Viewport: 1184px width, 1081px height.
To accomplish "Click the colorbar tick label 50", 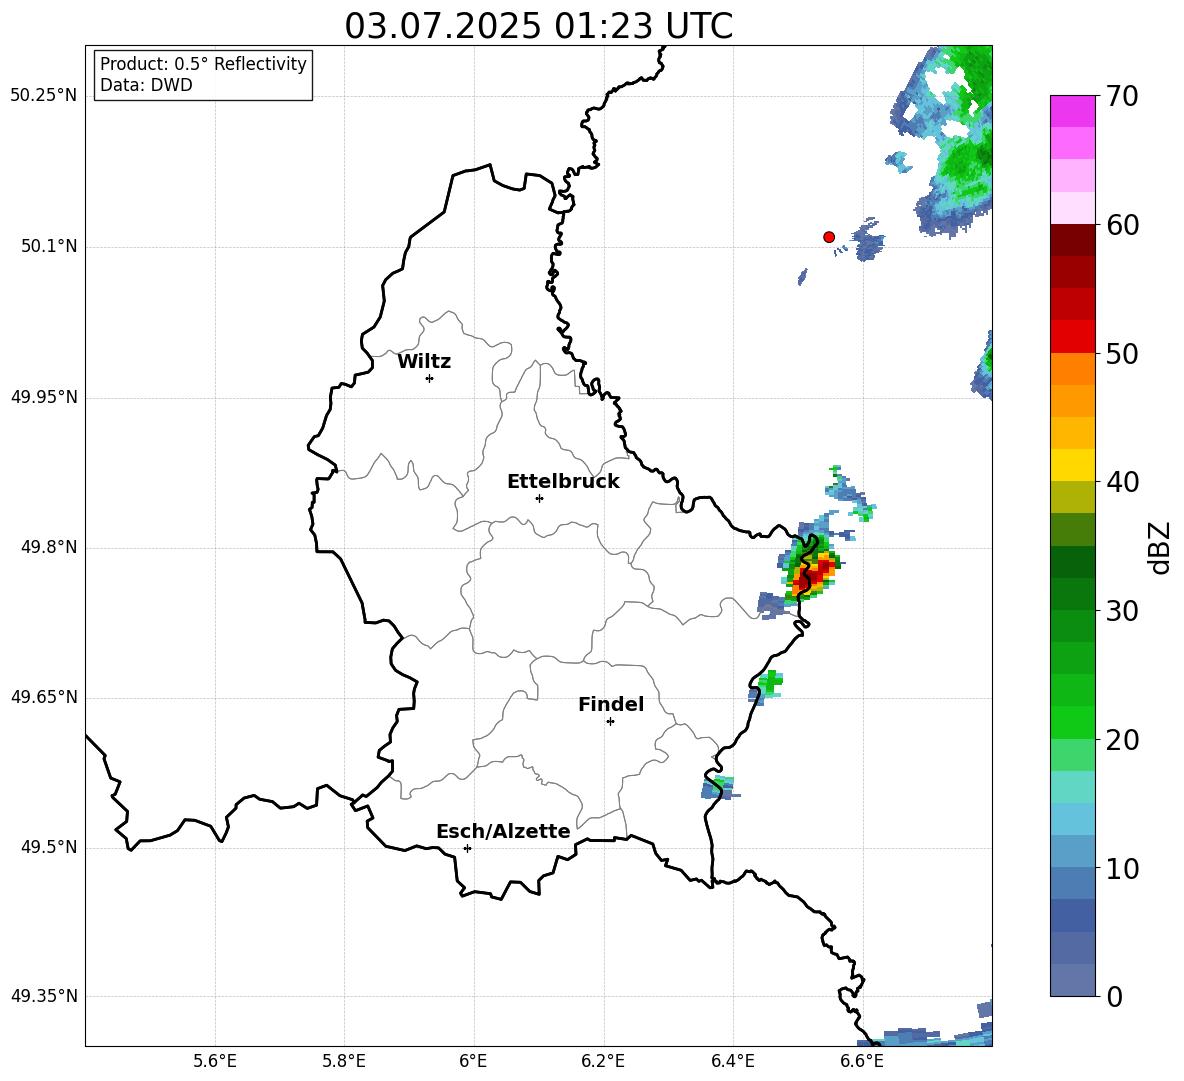I will (1122, 354).
